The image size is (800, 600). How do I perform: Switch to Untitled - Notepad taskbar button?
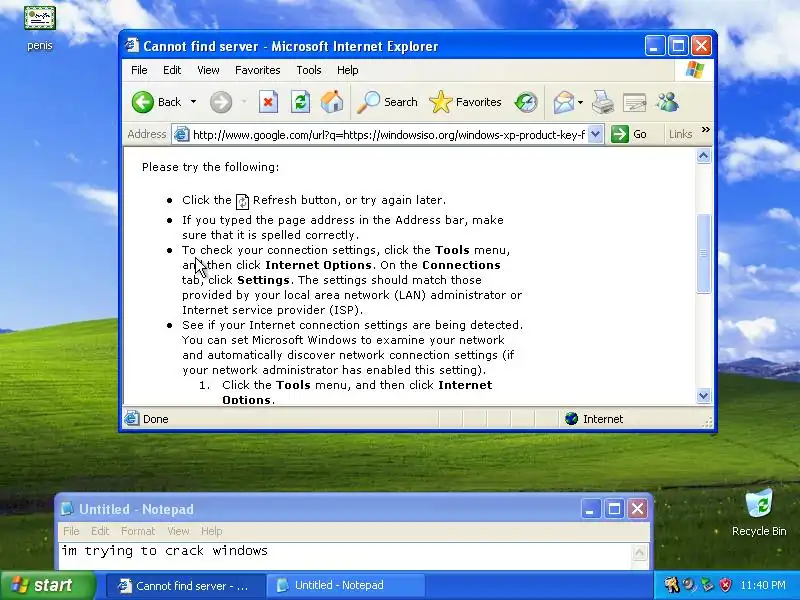[345, 585]
